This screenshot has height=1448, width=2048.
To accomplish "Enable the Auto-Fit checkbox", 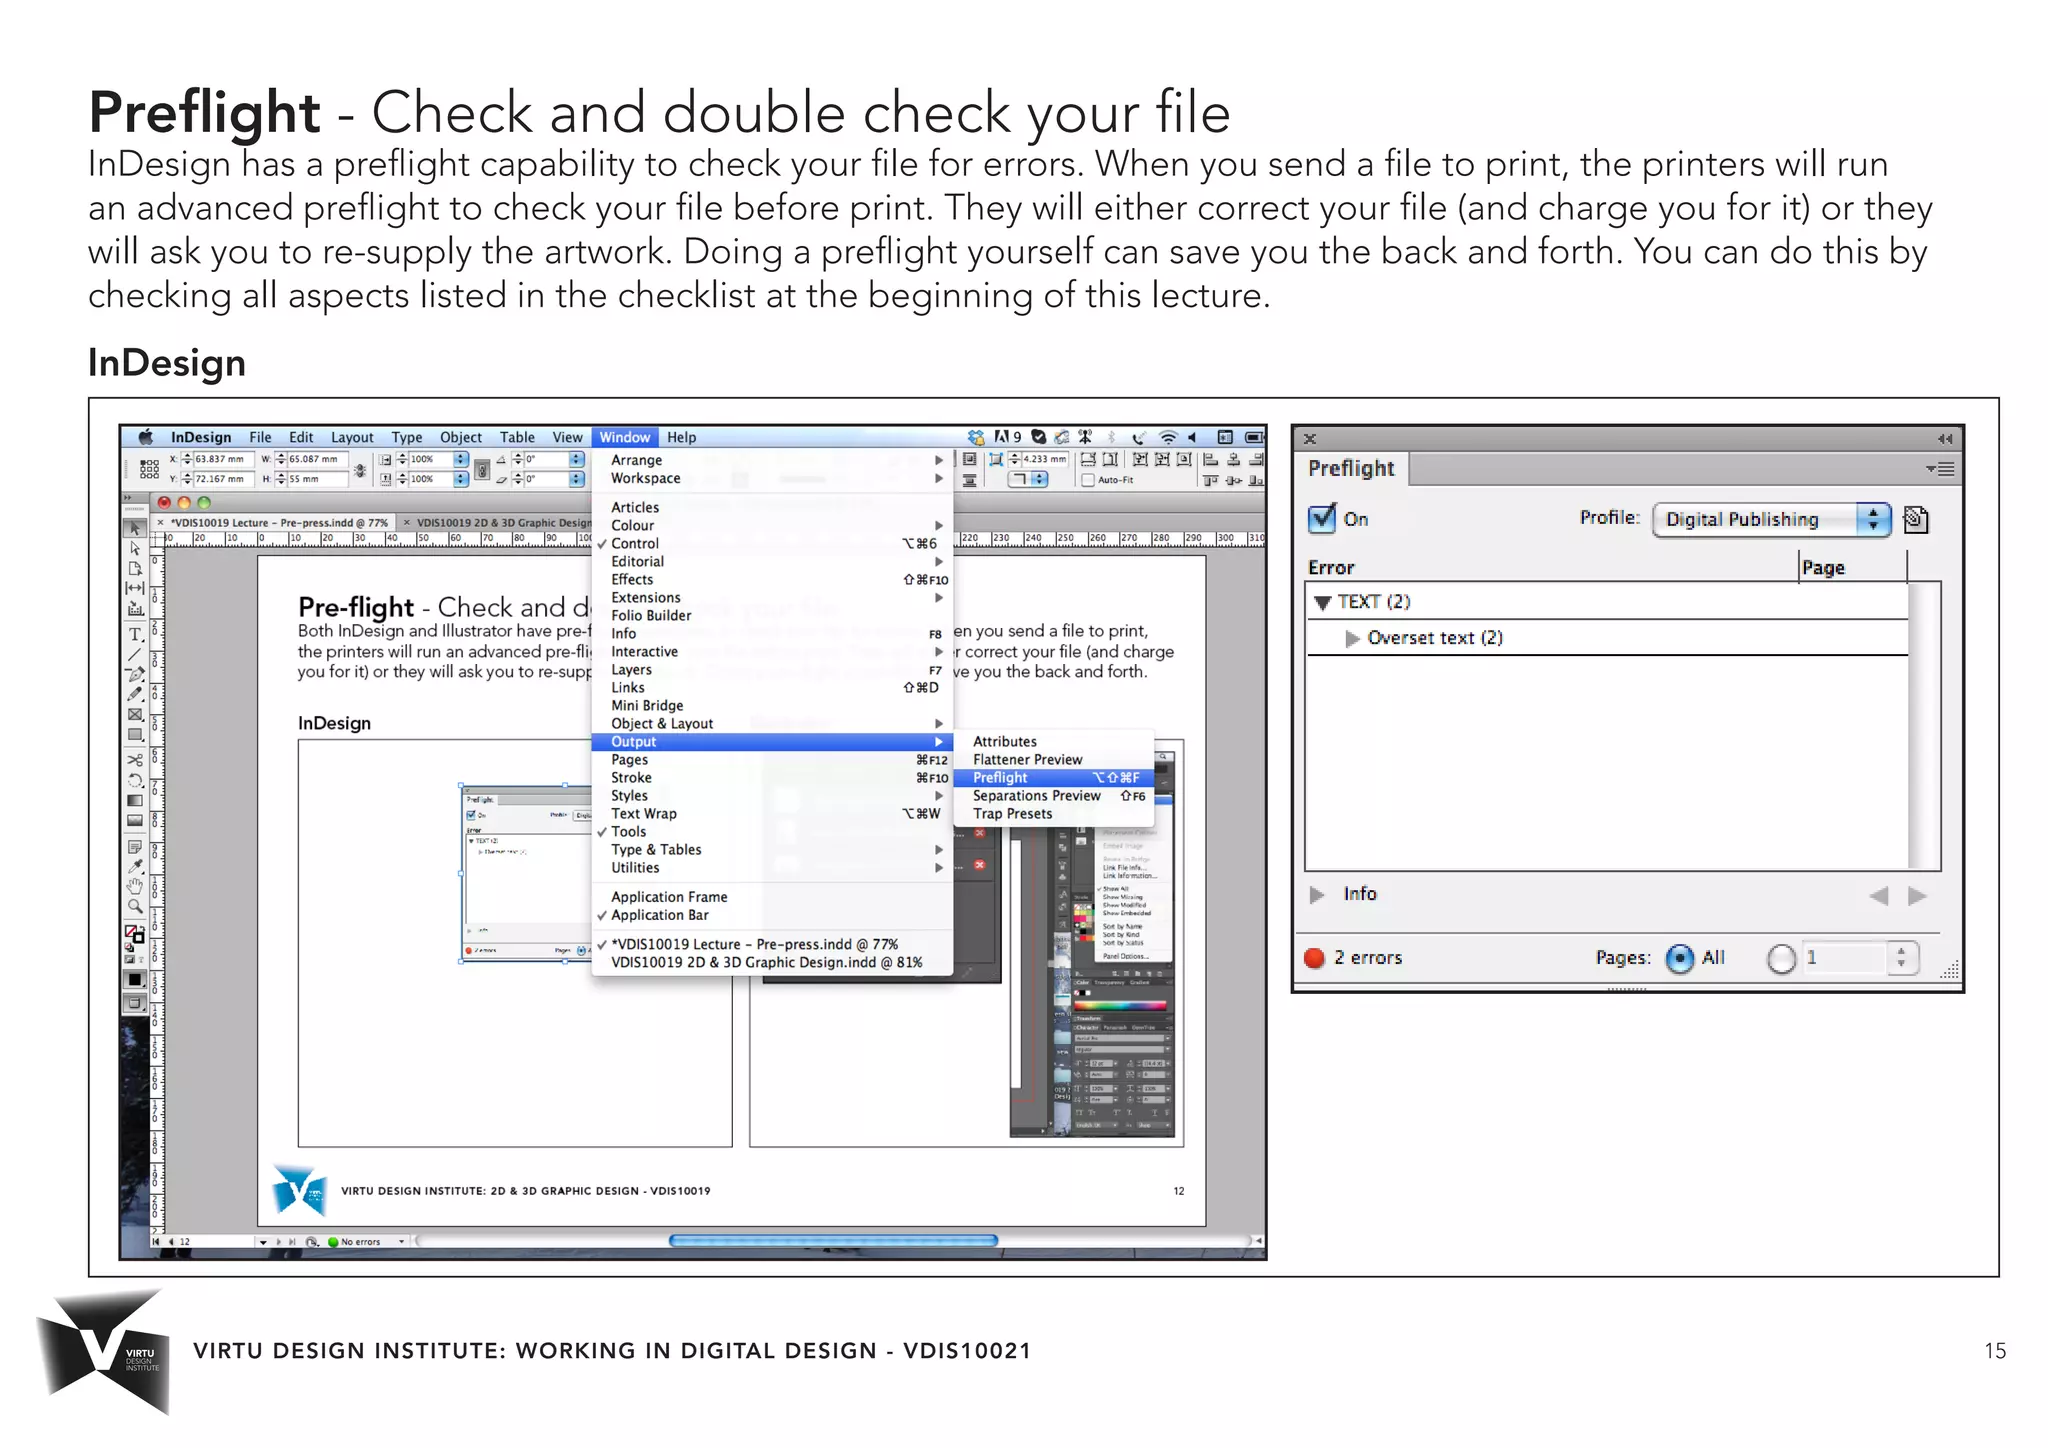I will (1088, 480).
